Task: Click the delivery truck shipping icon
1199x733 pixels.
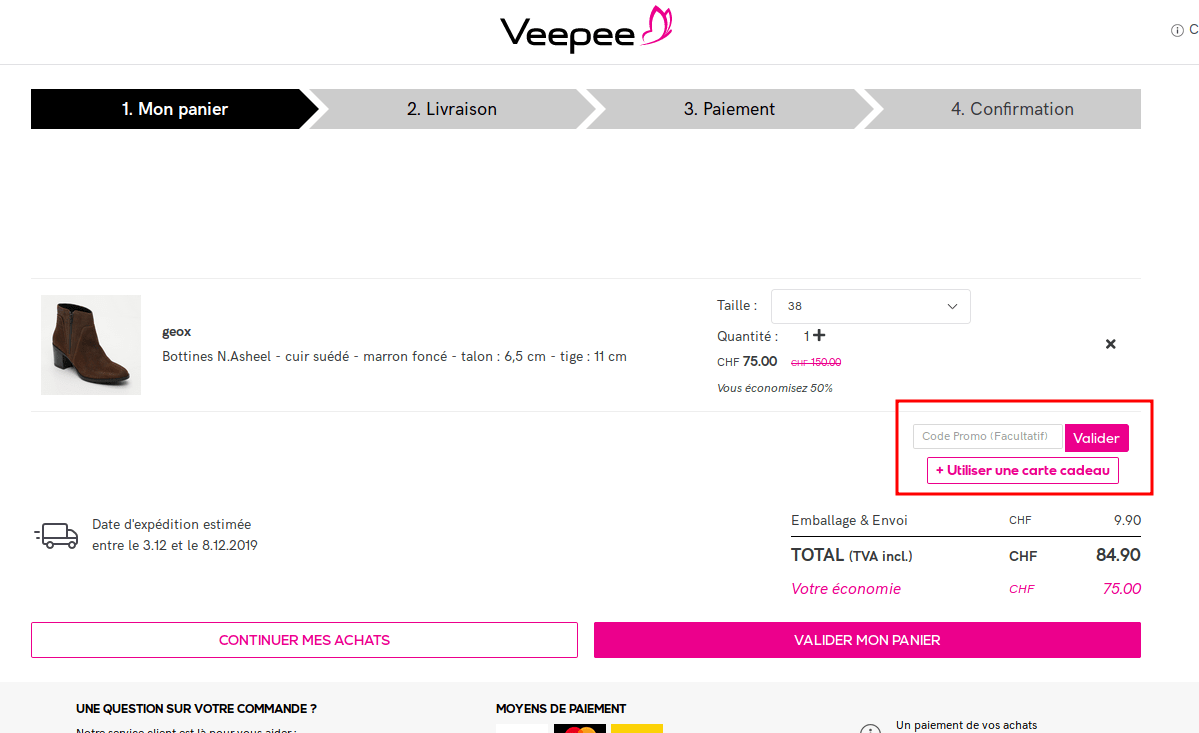Action: click(57, 536)
